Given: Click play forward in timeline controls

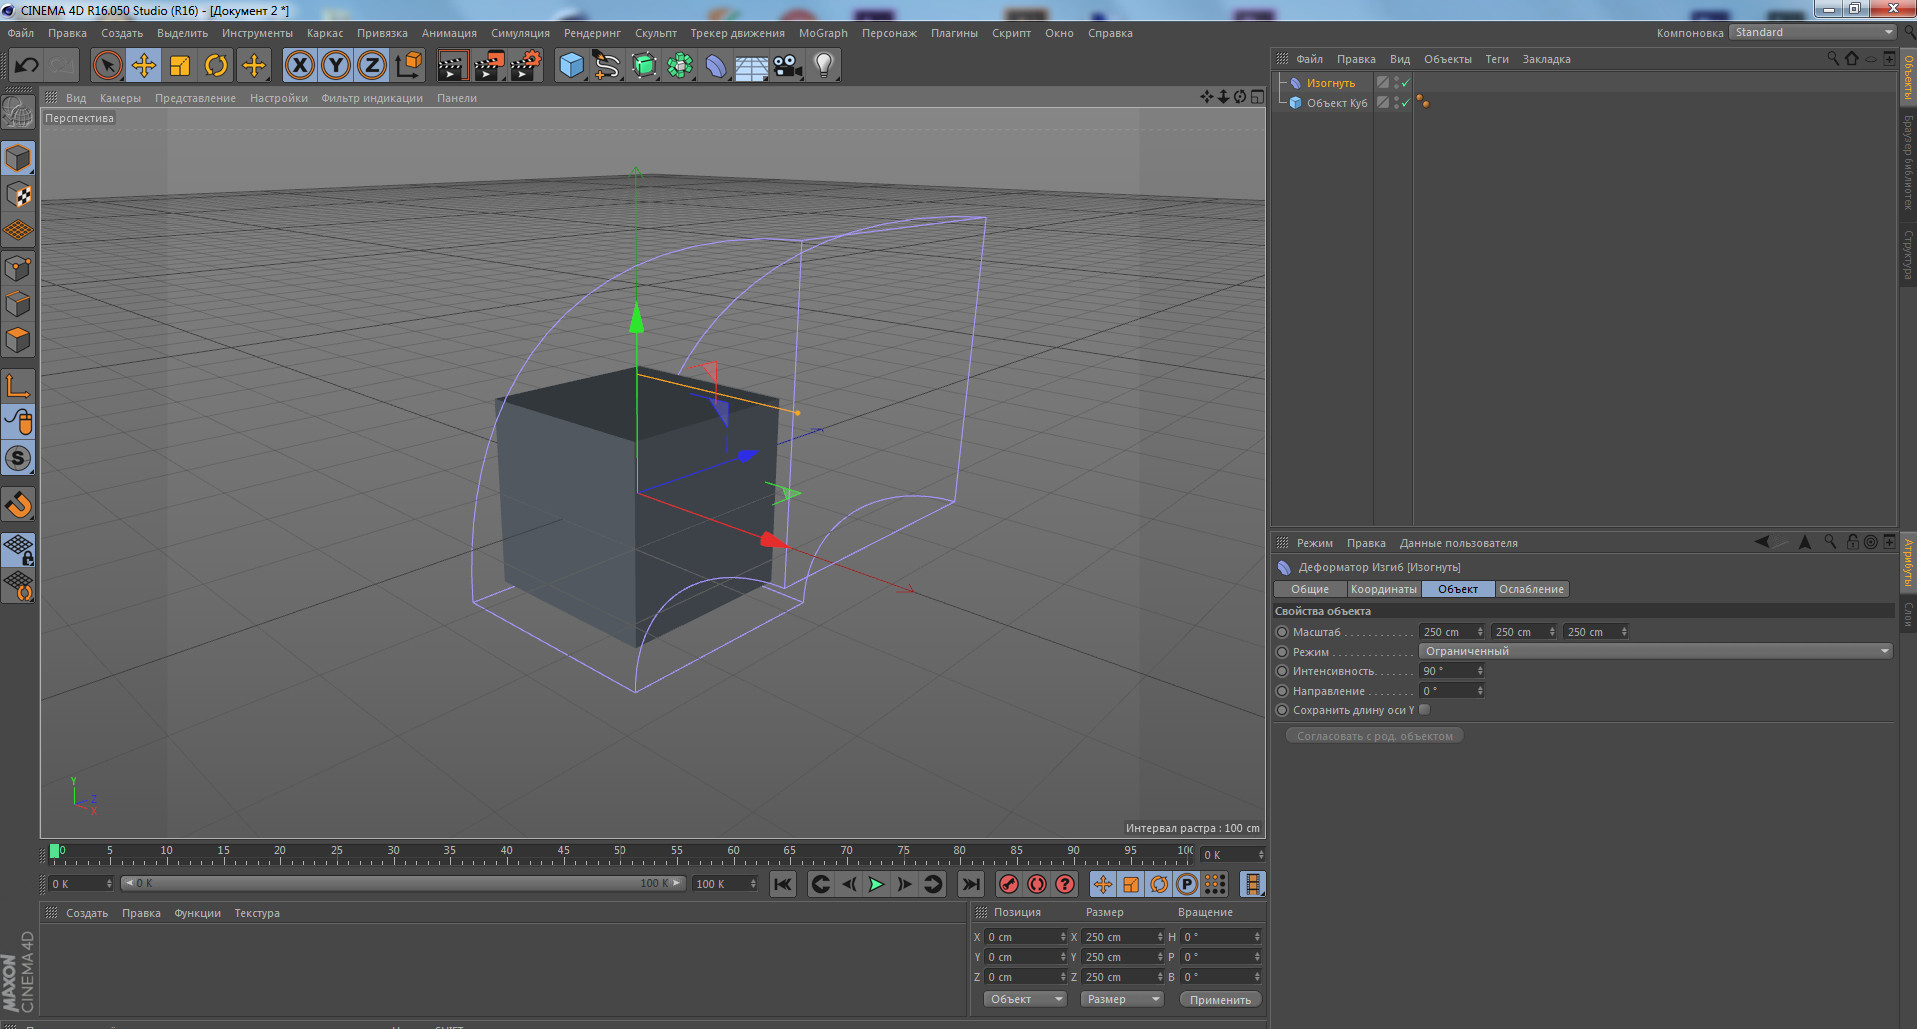Looking at the screenshot, I should (x=876, y=884).
